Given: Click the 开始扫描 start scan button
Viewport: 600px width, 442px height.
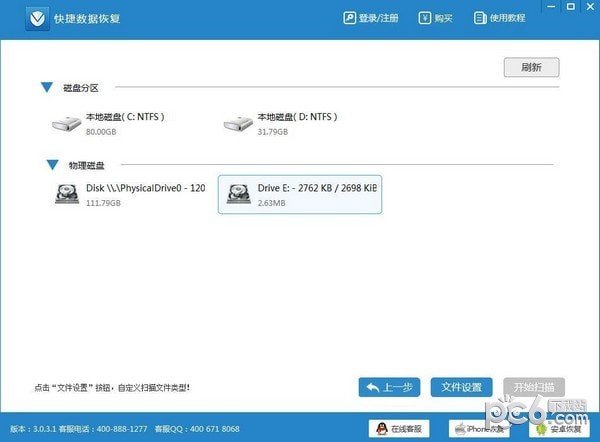Looking at the screenshot, I should tap(533, 387).
